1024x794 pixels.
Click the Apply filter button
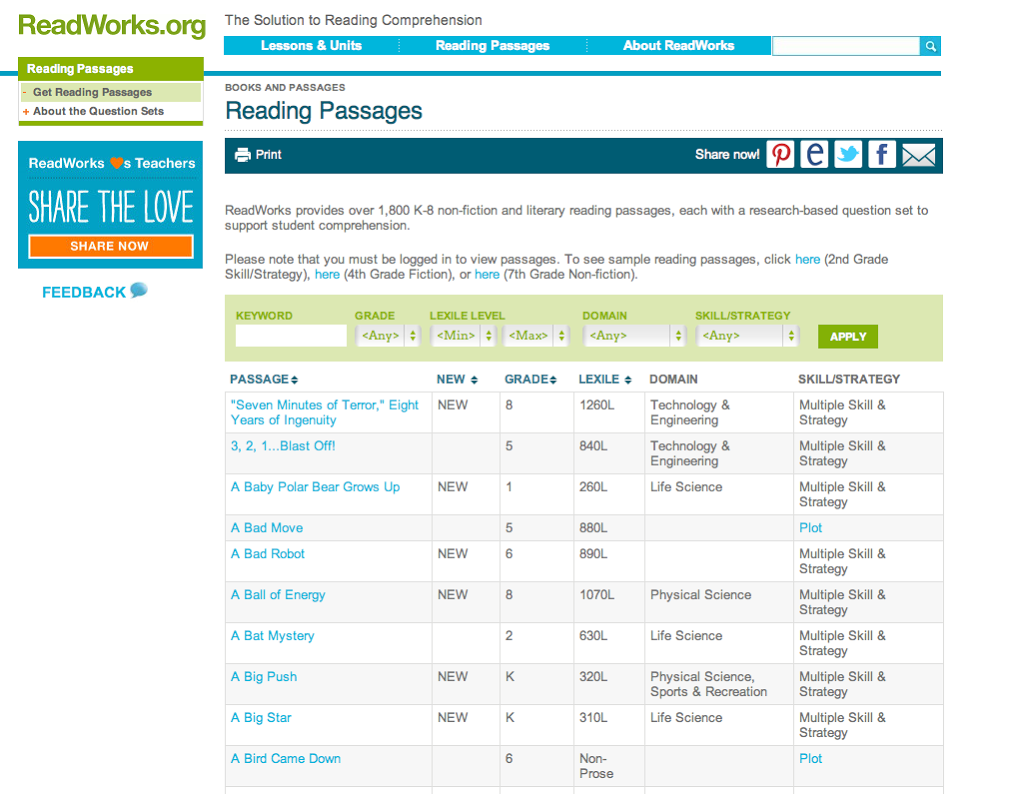[x=848, y=337]
